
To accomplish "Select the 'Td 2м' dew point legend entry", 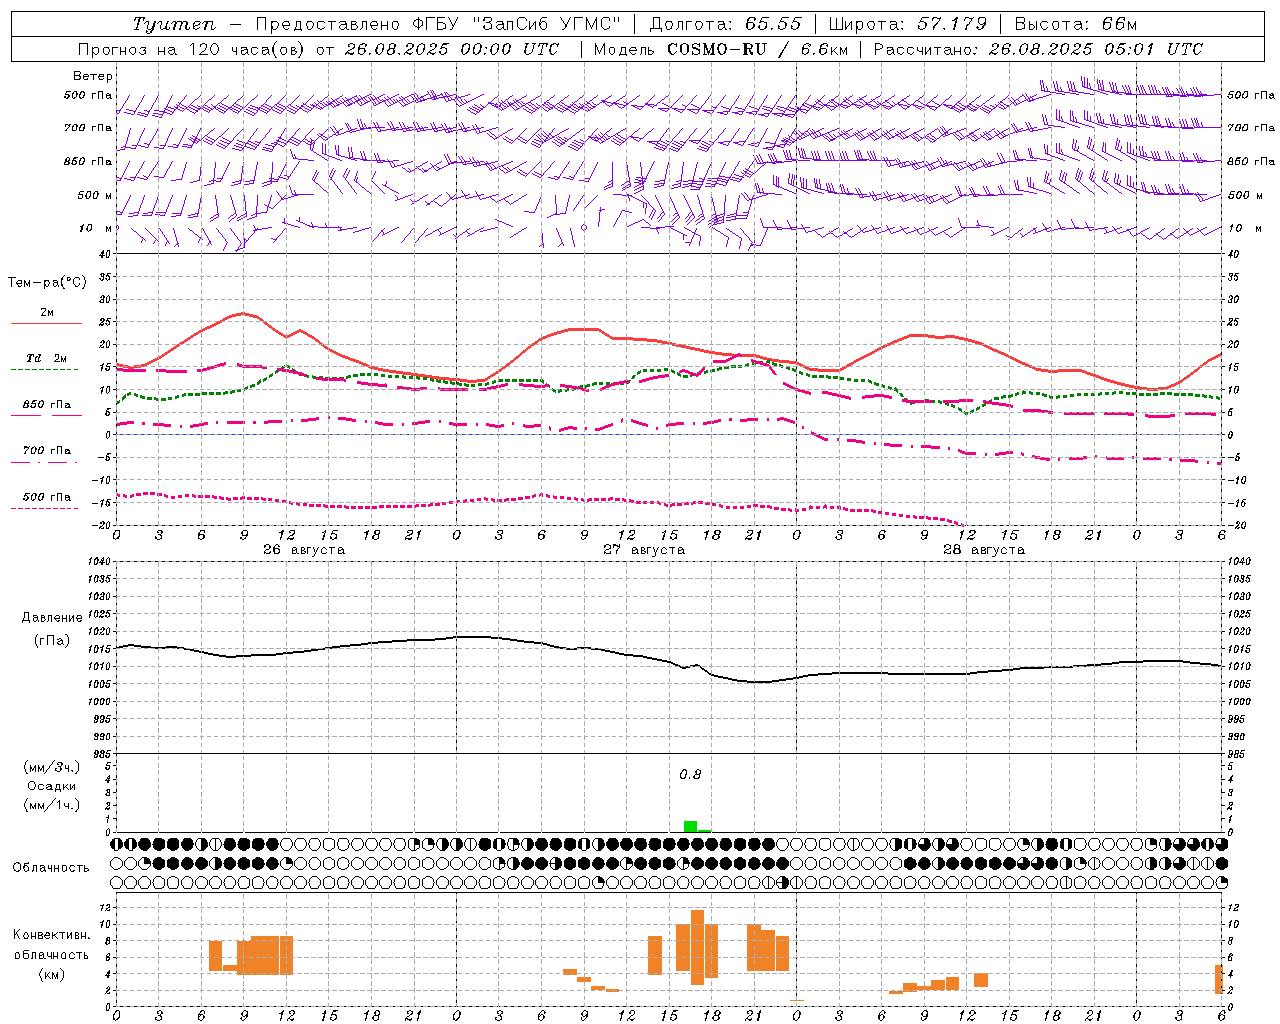I will point(46,358).
